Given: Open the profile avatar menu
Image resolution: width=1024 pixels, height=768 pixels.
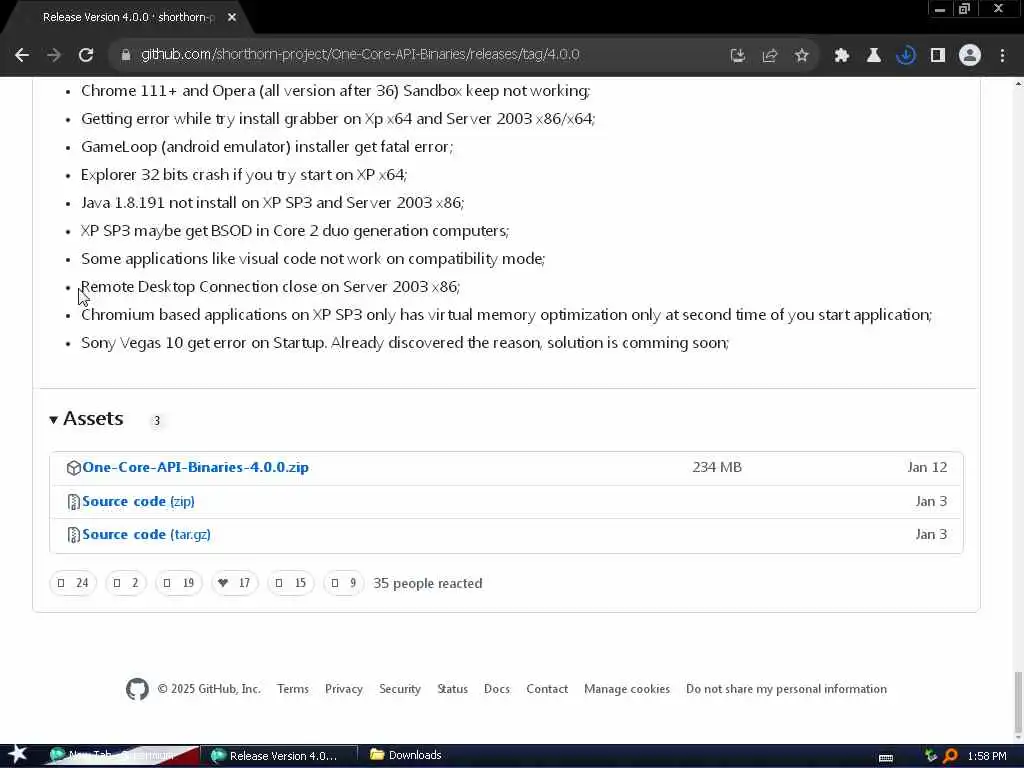Looking at the screenshot, I should (970, 56).
